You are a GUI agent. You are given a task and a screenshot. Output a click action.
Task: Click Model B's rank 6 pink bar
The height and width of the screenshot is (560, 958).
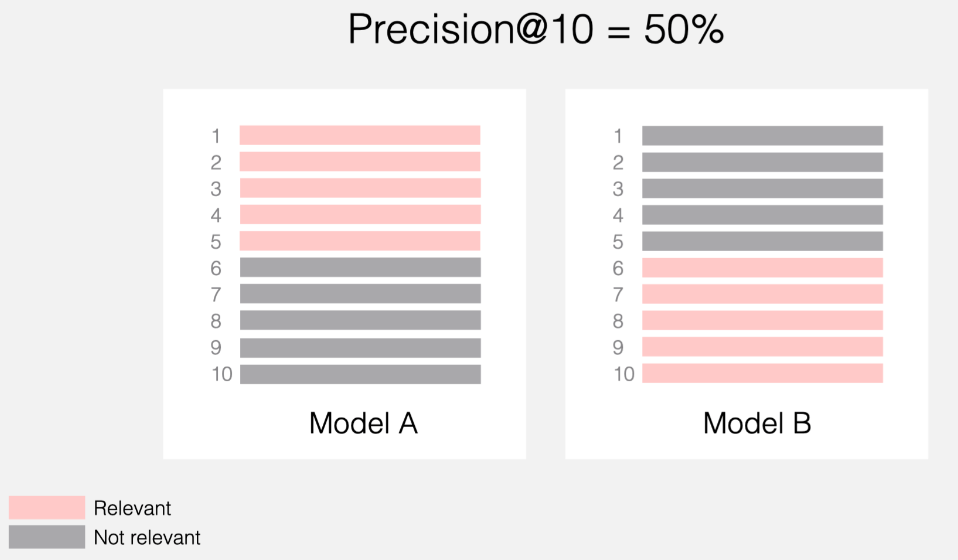tap(762, 267)
